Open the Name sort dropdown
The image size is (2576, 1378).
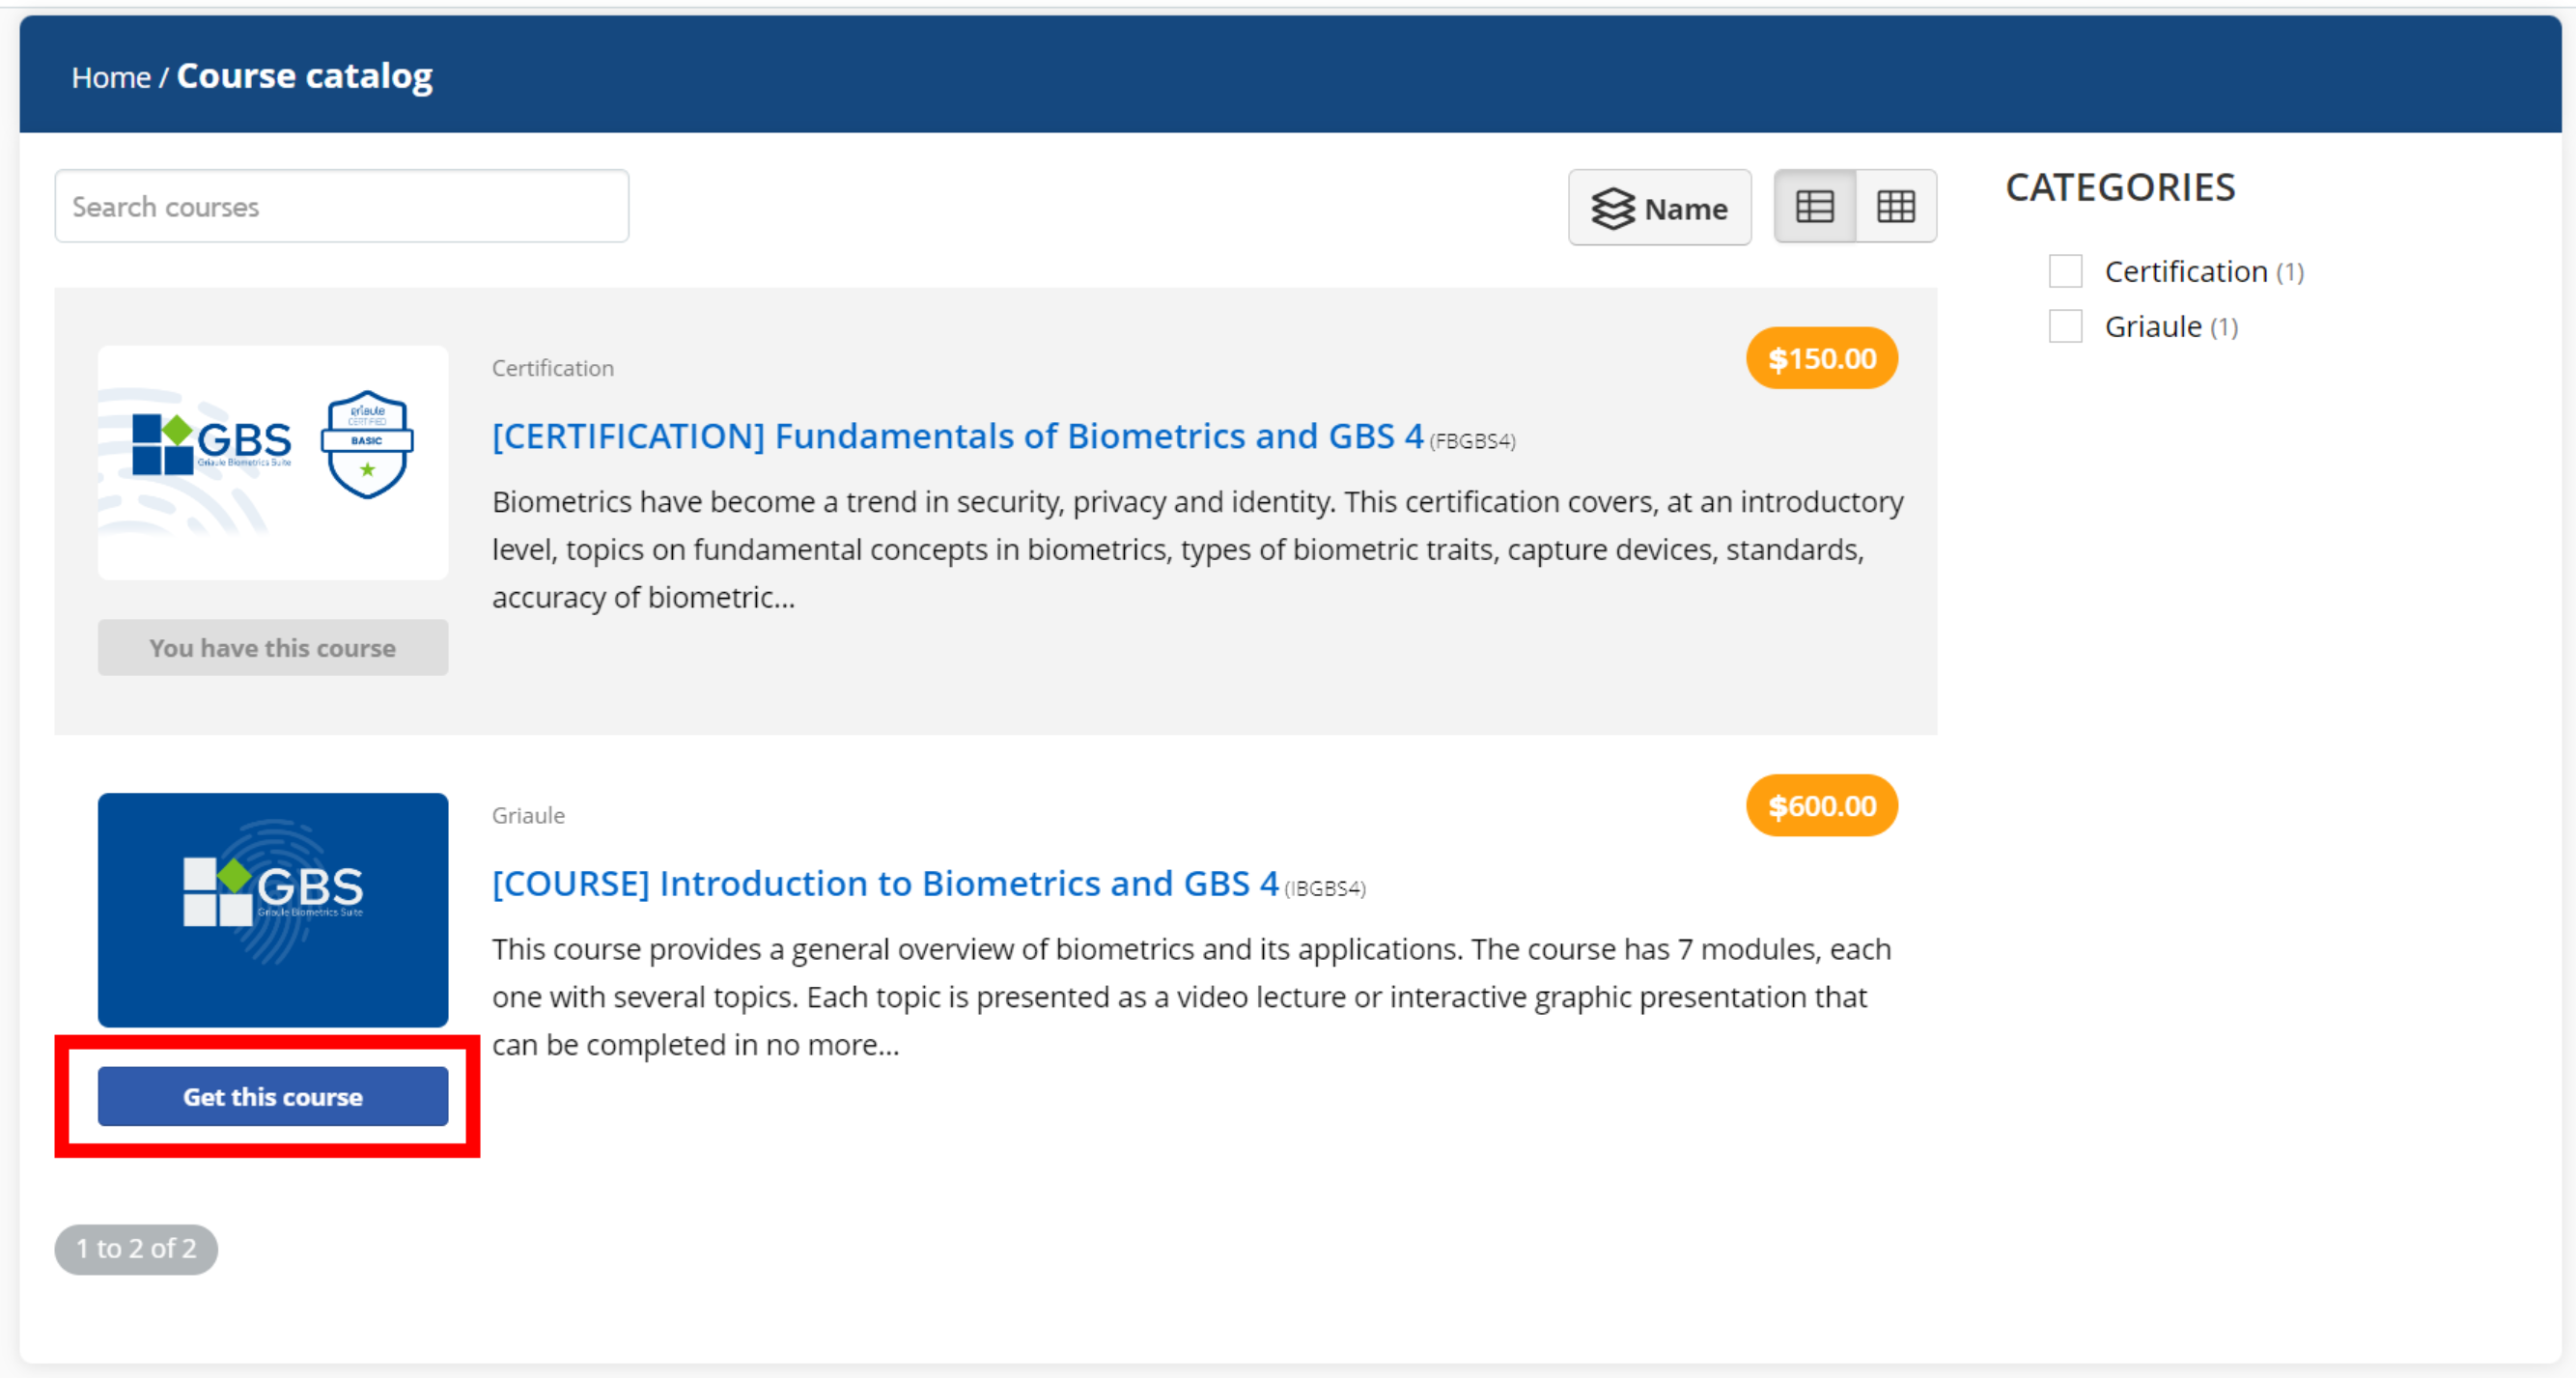pos(1659,208)
